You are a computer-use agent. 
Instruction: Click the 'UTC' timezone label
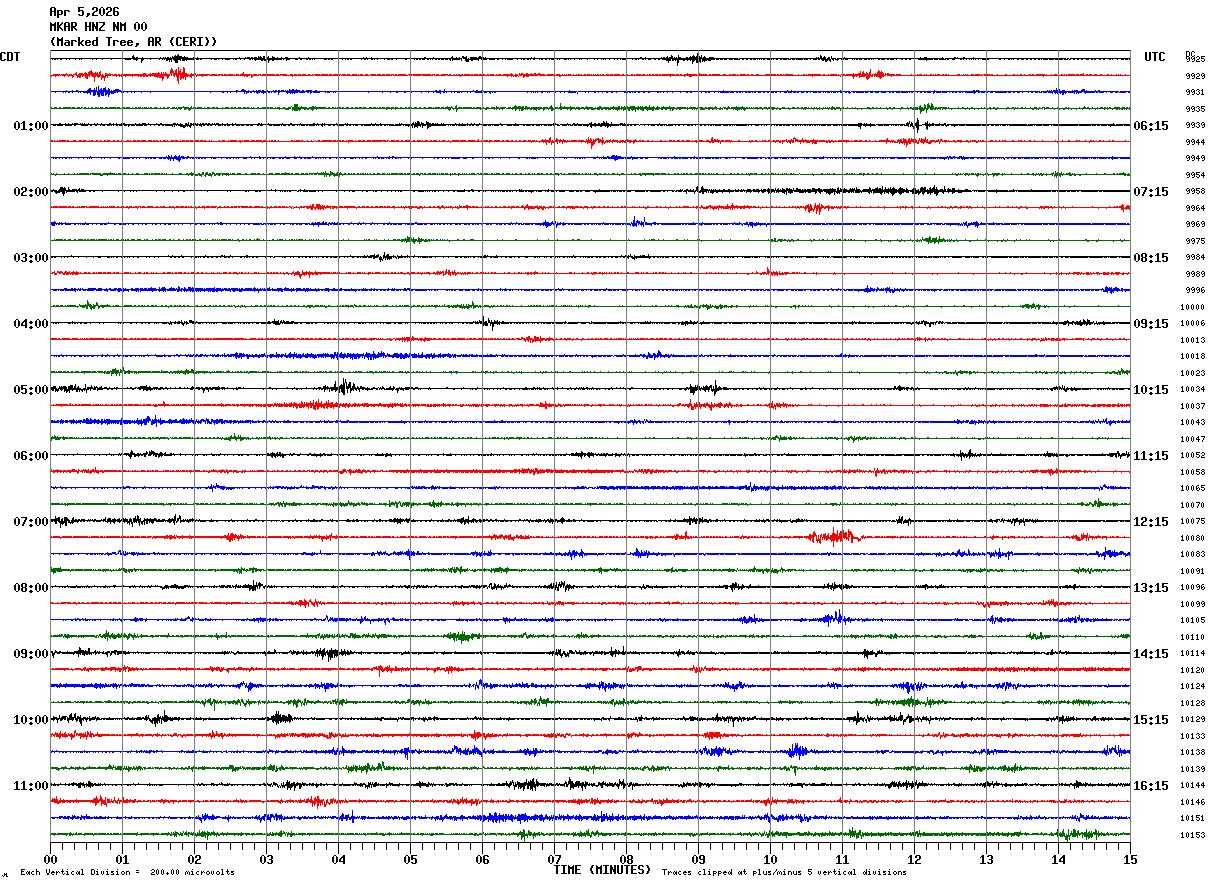pos(1155,57)
